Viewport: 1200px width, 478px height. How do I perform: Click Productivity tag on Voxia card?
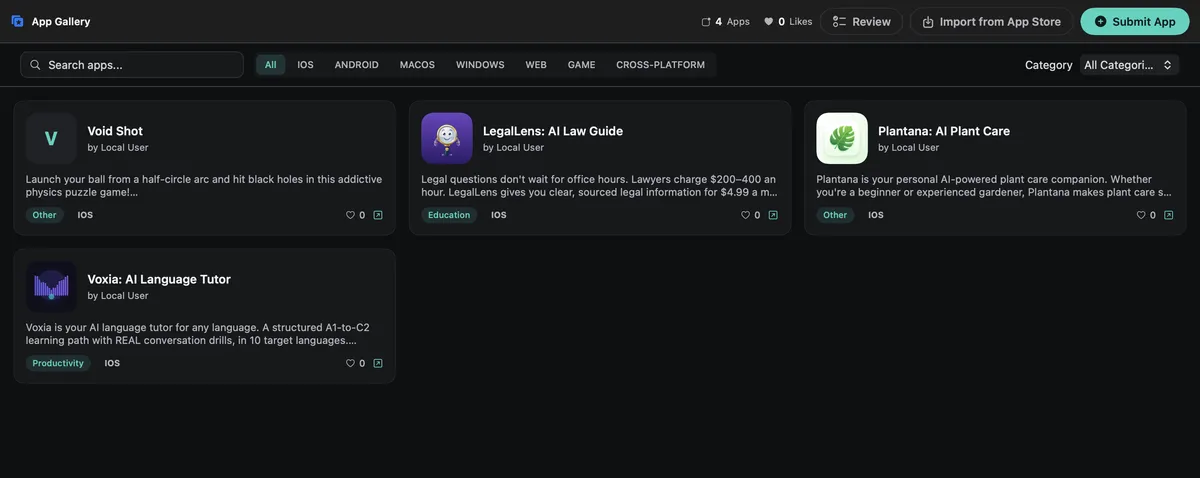coord(58,363)
